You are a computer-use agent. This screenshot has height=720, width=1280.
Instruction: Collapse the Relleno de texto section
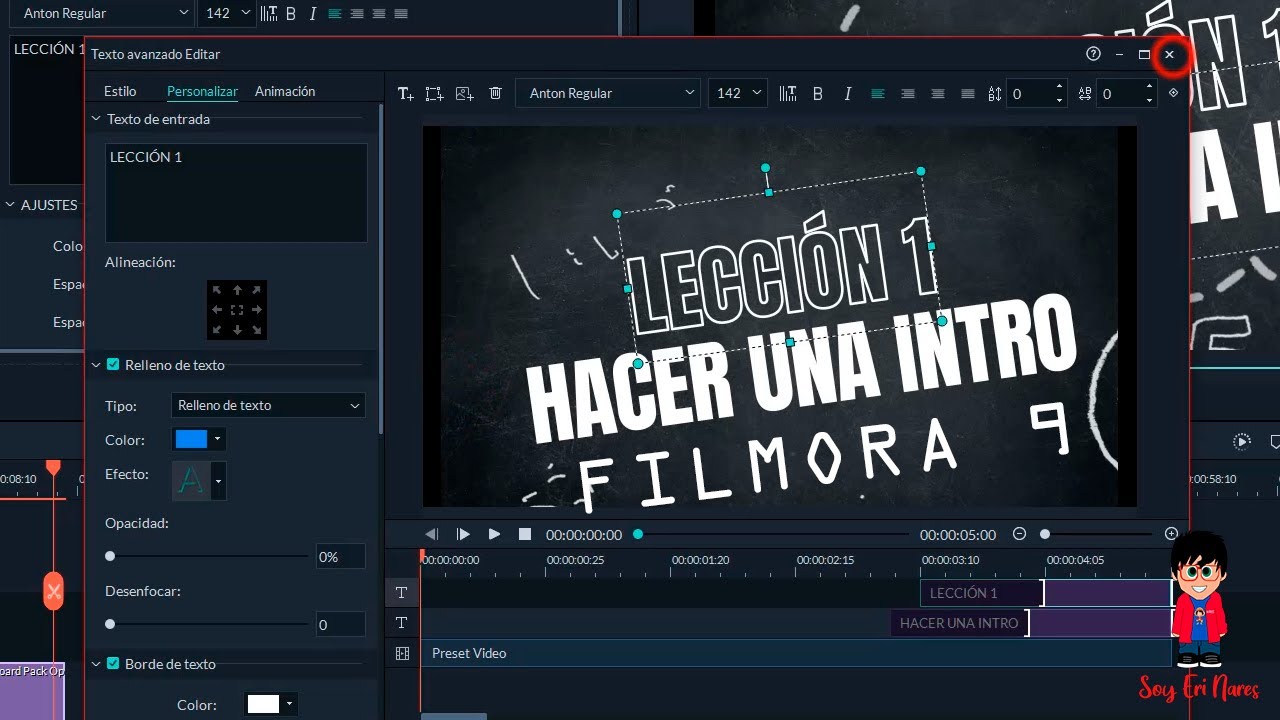(x=96, y=365)
